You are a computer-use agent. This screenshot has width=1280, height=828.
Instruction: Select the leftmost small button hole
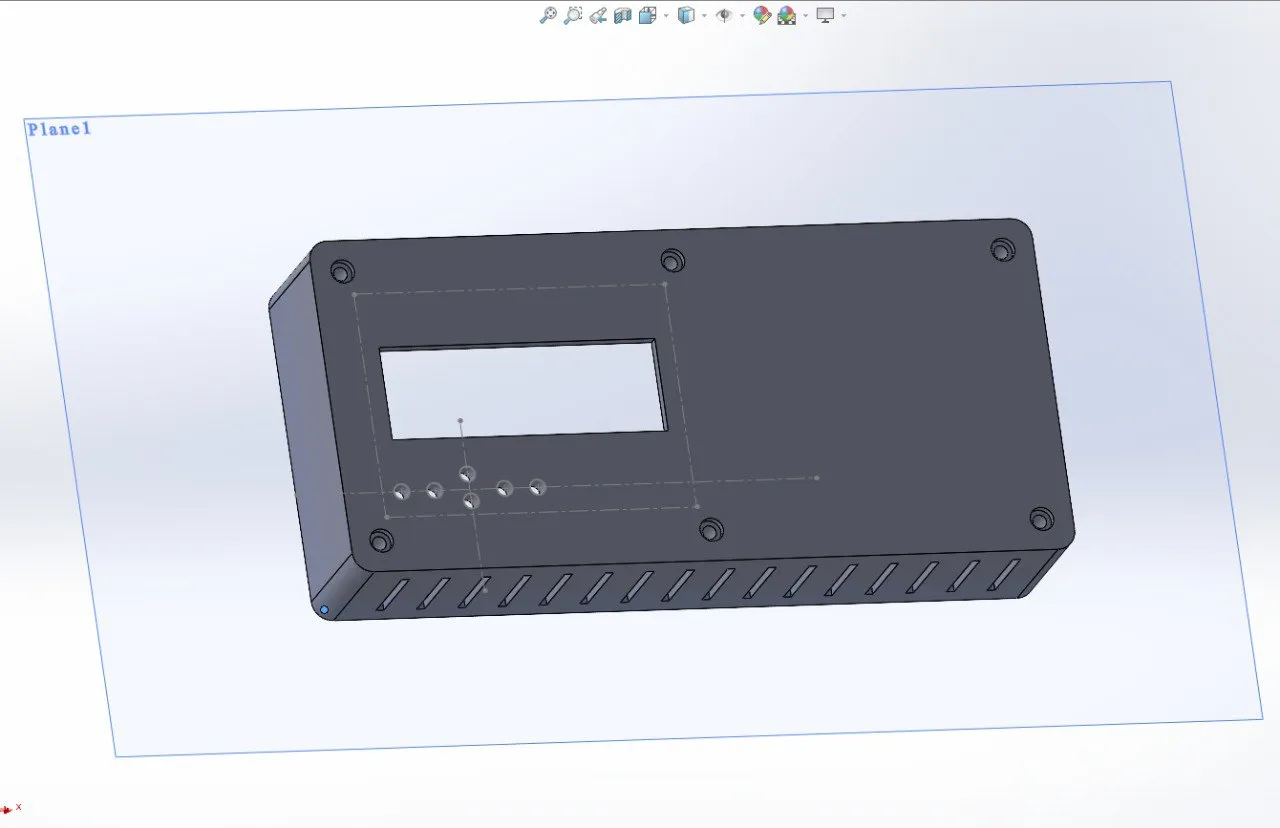(x=402, y=491)
